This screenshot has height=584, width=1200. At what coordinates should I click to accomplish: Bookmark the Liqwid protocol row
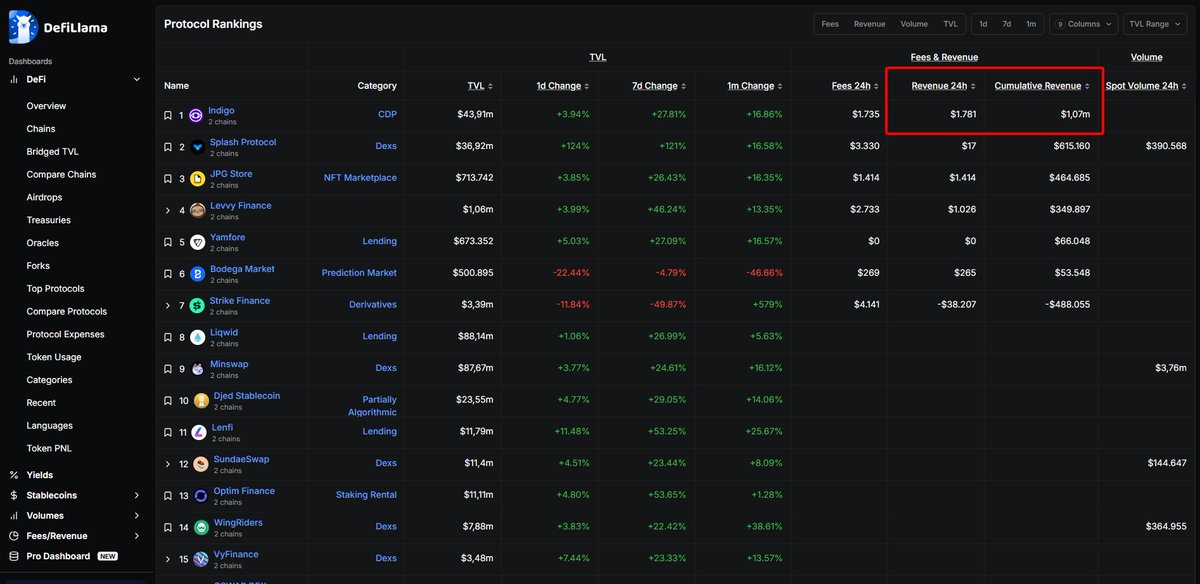click(x=168, y=337)
